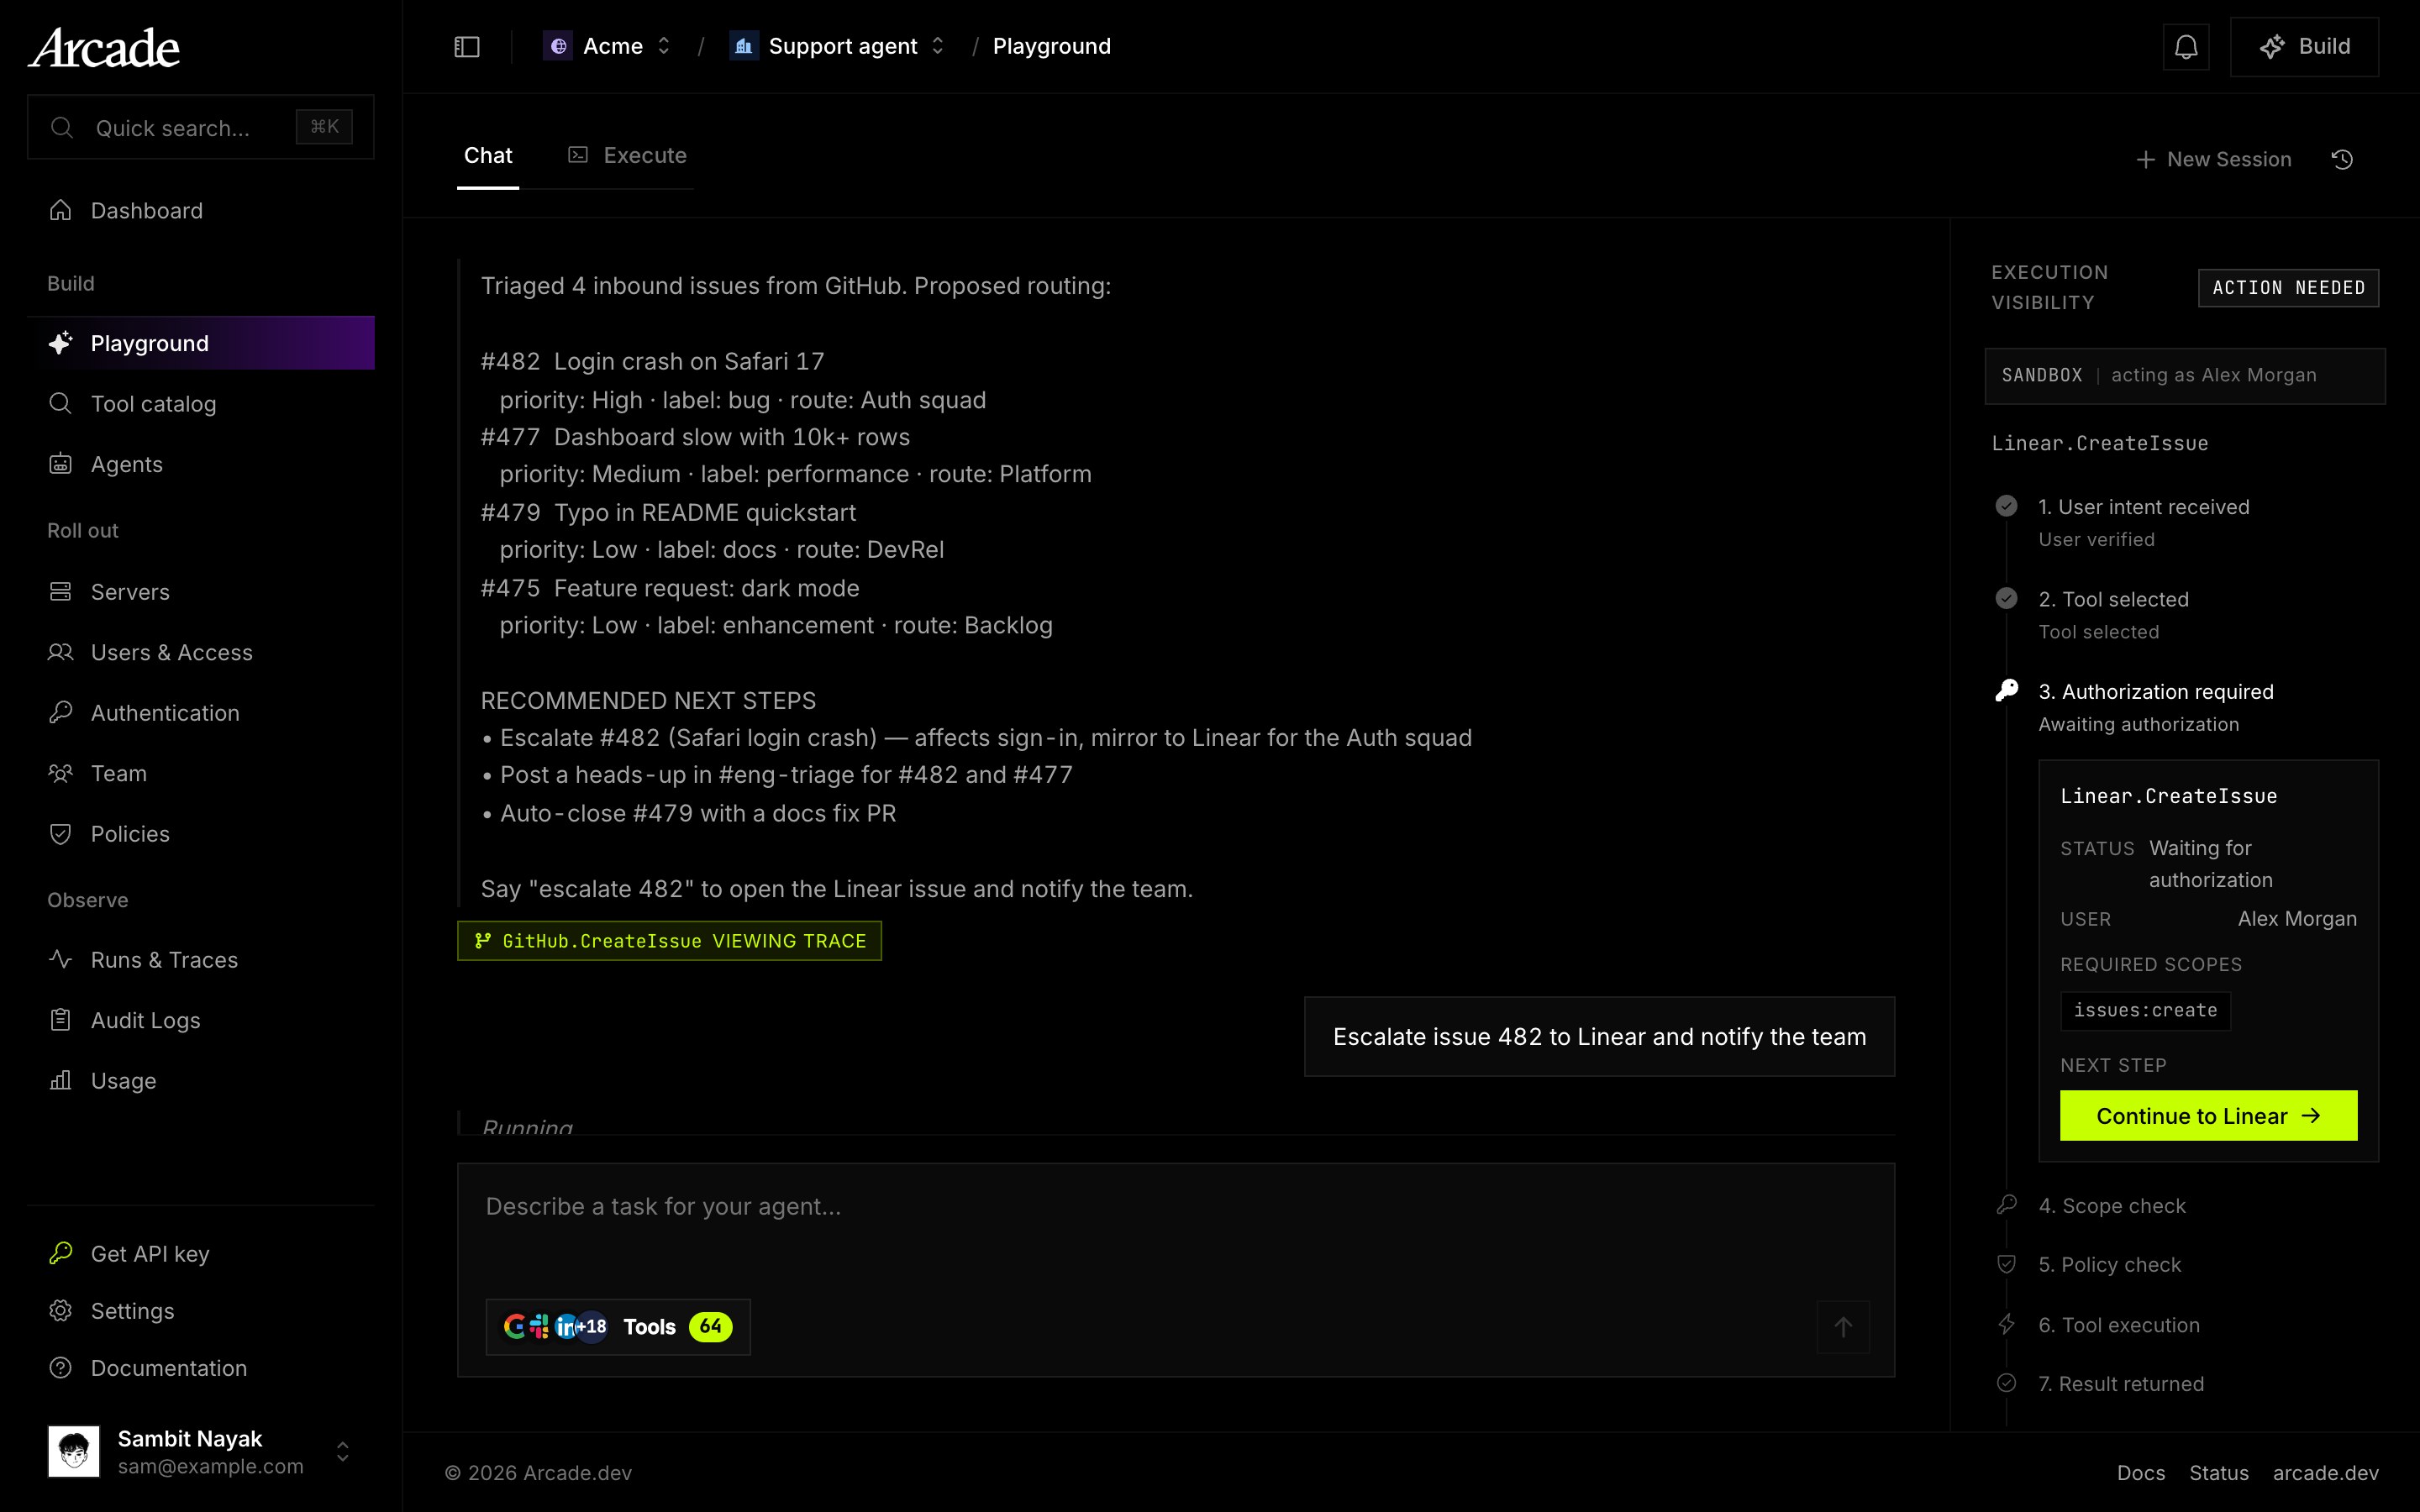Click the Audit Logs clipboard icon

point(61,1020)
